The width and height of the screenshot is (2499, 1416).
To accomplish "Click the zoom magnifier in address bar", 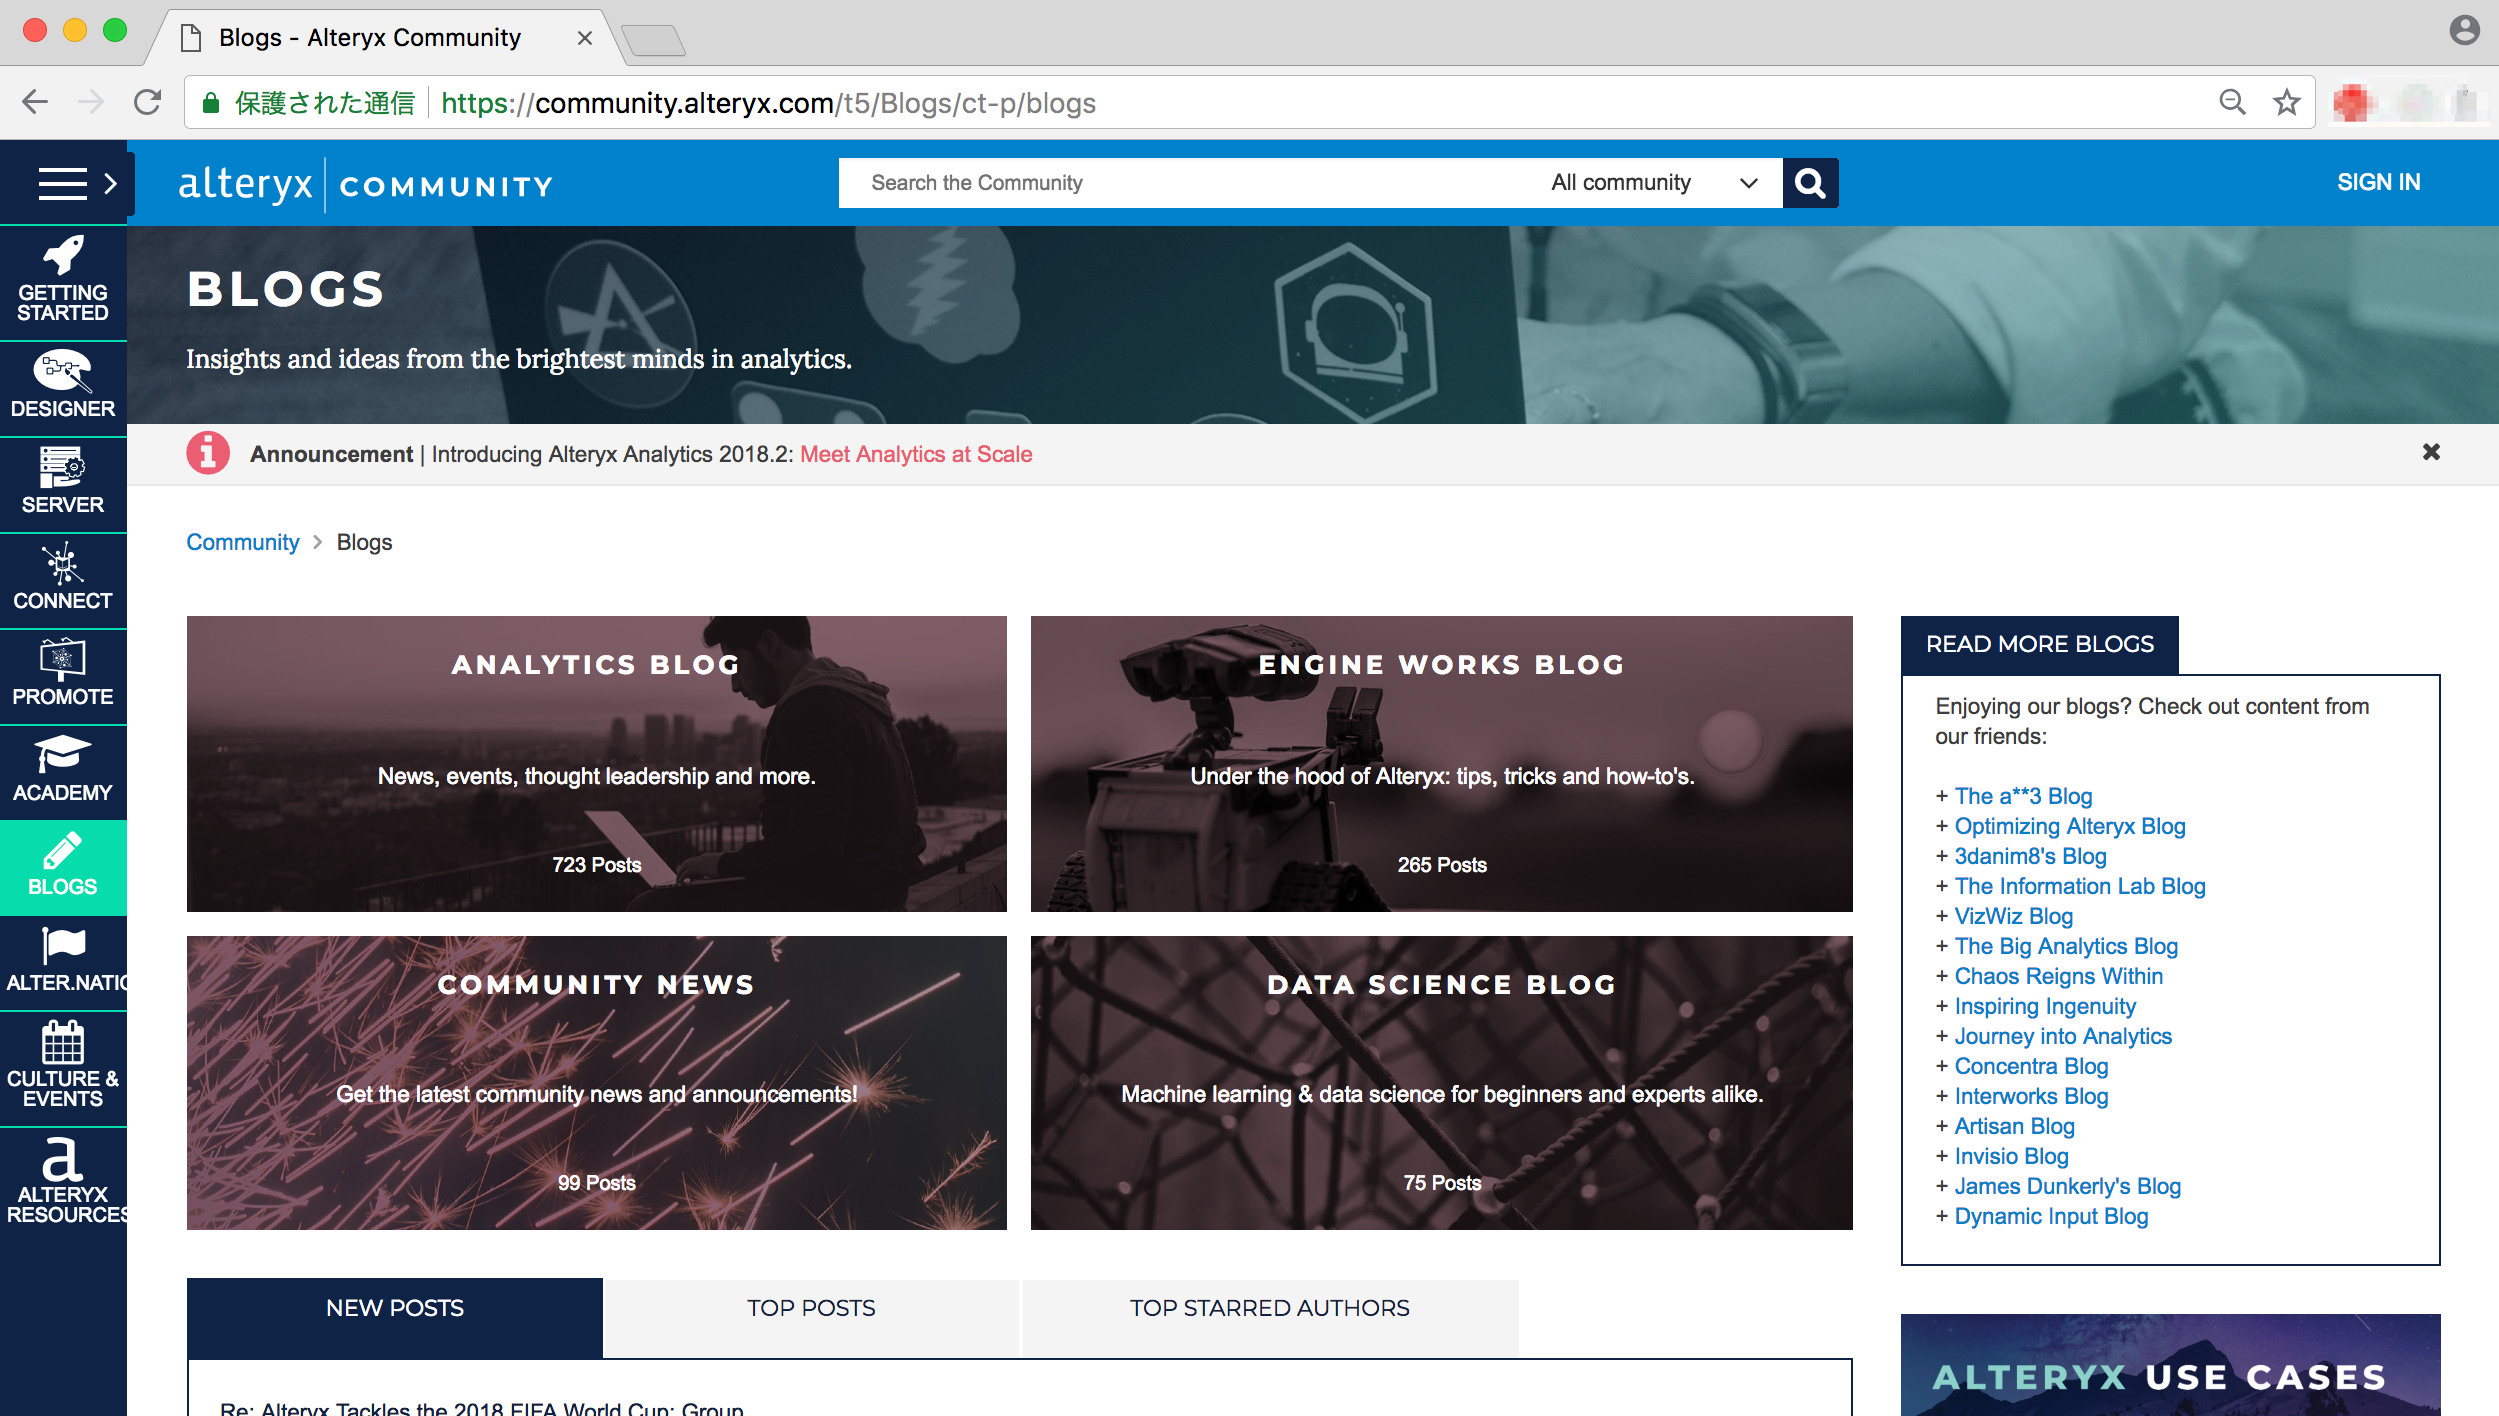I will [2232, 102].
